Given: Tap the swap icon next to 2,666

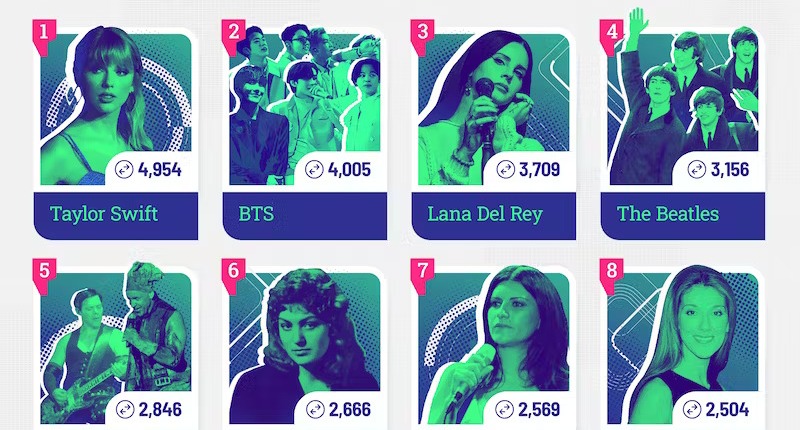Looking at the screenshot, I should point(316,408).
